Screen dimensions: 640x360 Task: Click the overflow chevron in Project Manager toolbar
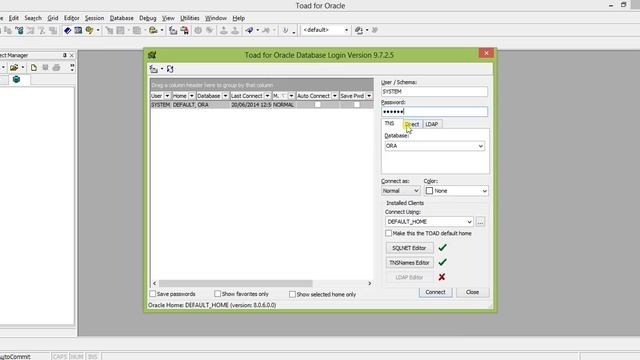pyautogui.click(x=72, y=67)
